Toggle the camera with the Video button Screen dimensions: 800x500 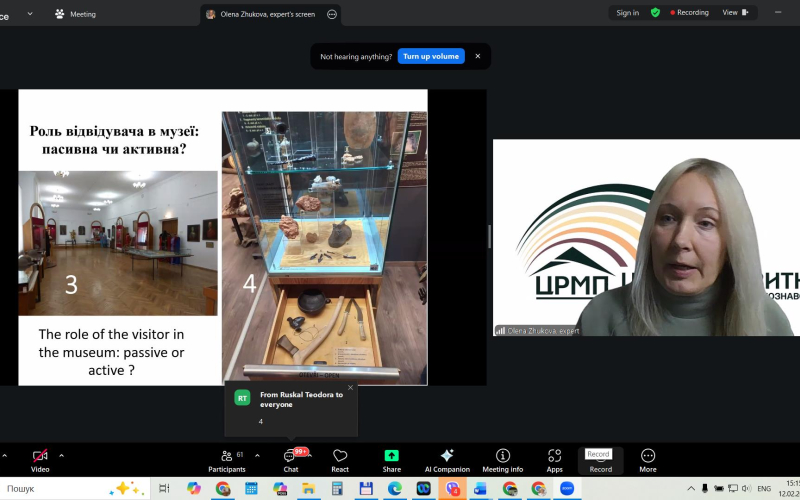click(x=40, y=459)
